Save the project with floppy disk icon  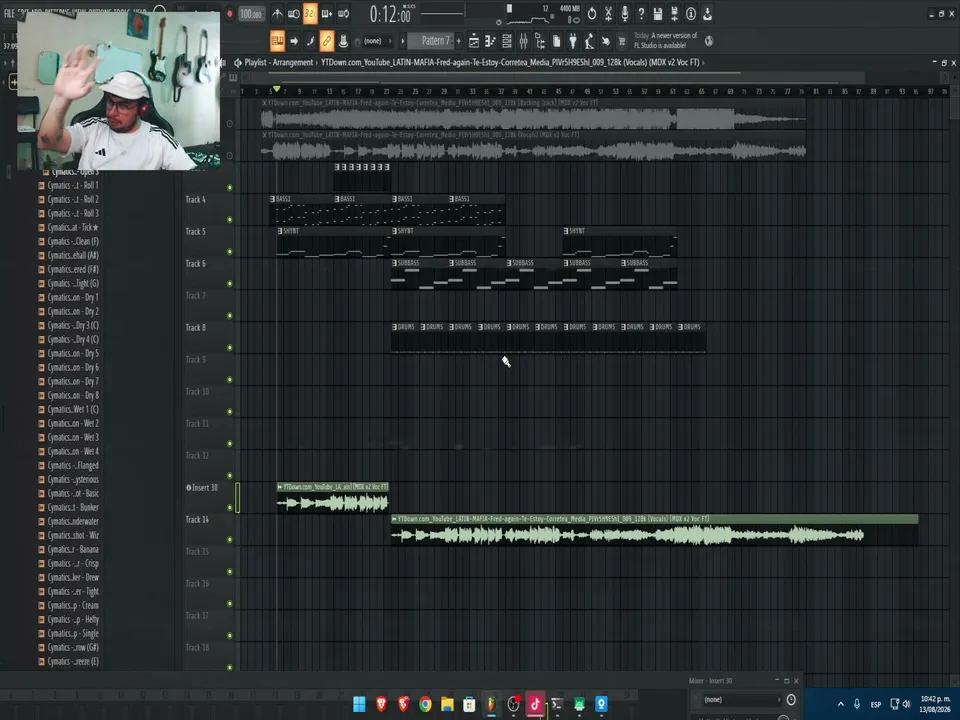(658, 13)
